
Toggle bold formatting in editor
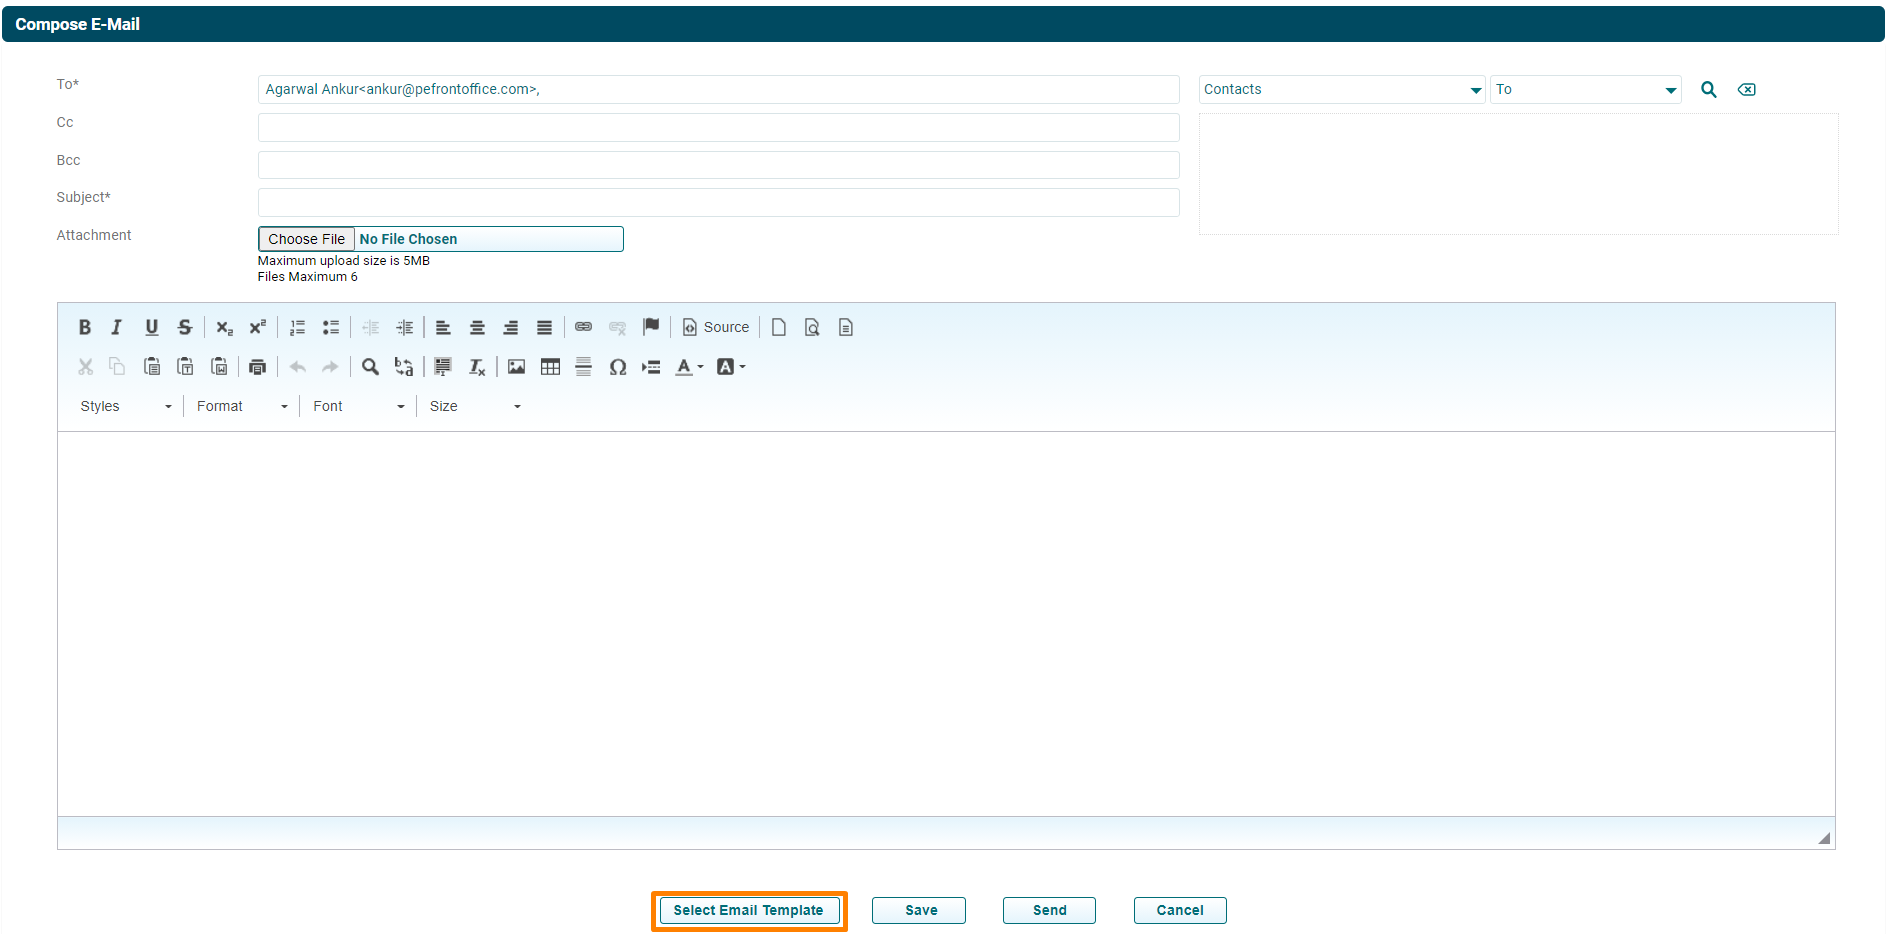[x=85, y=327]
